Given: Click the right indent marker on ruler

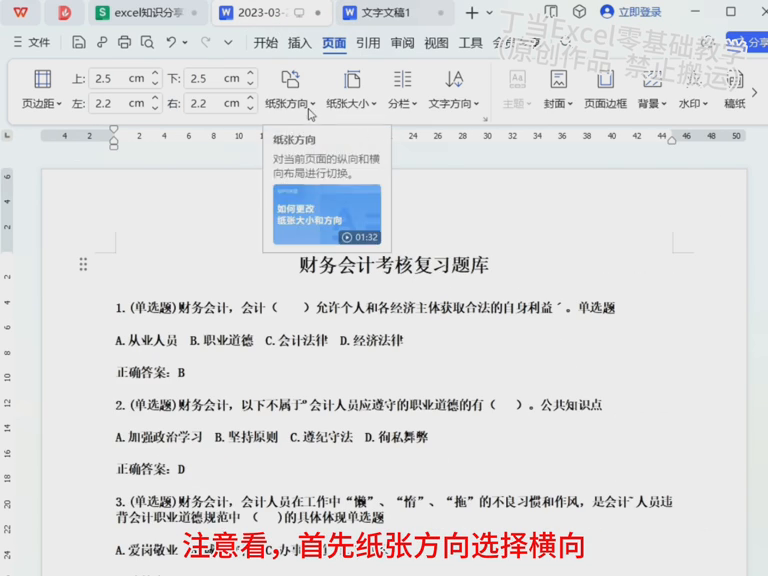Looking at the screenshot, I should [672, 141].
